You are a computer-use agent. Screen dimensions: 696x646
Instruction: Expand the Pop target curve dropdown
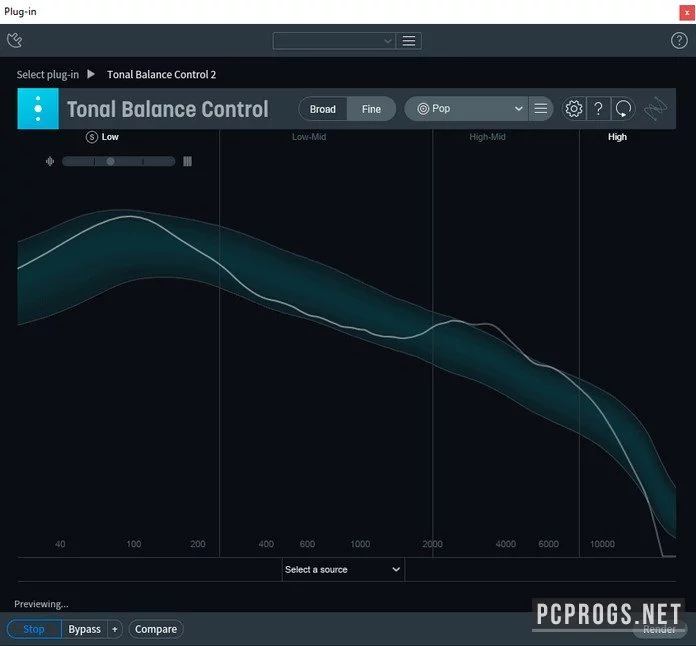click(x=466, y=109)
